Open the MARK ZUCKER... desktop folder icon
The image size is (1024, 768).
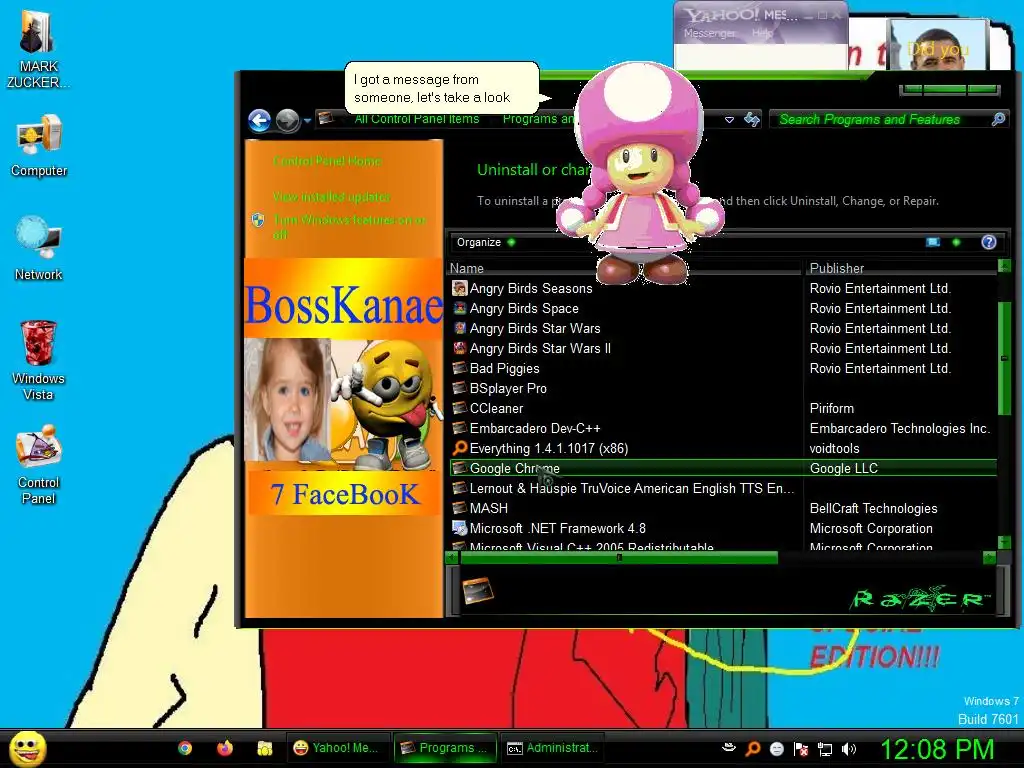38,47
